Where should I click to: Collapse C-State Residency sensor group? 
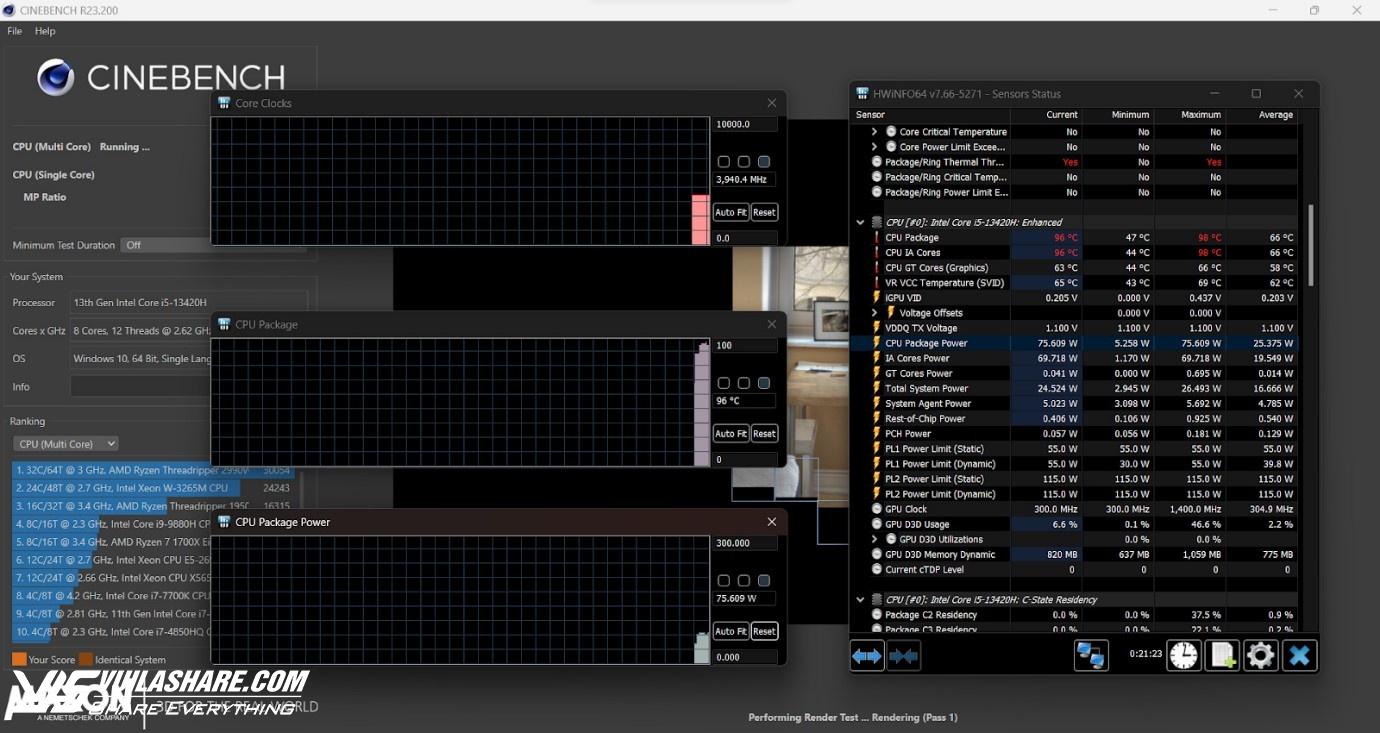coord(860,600)
